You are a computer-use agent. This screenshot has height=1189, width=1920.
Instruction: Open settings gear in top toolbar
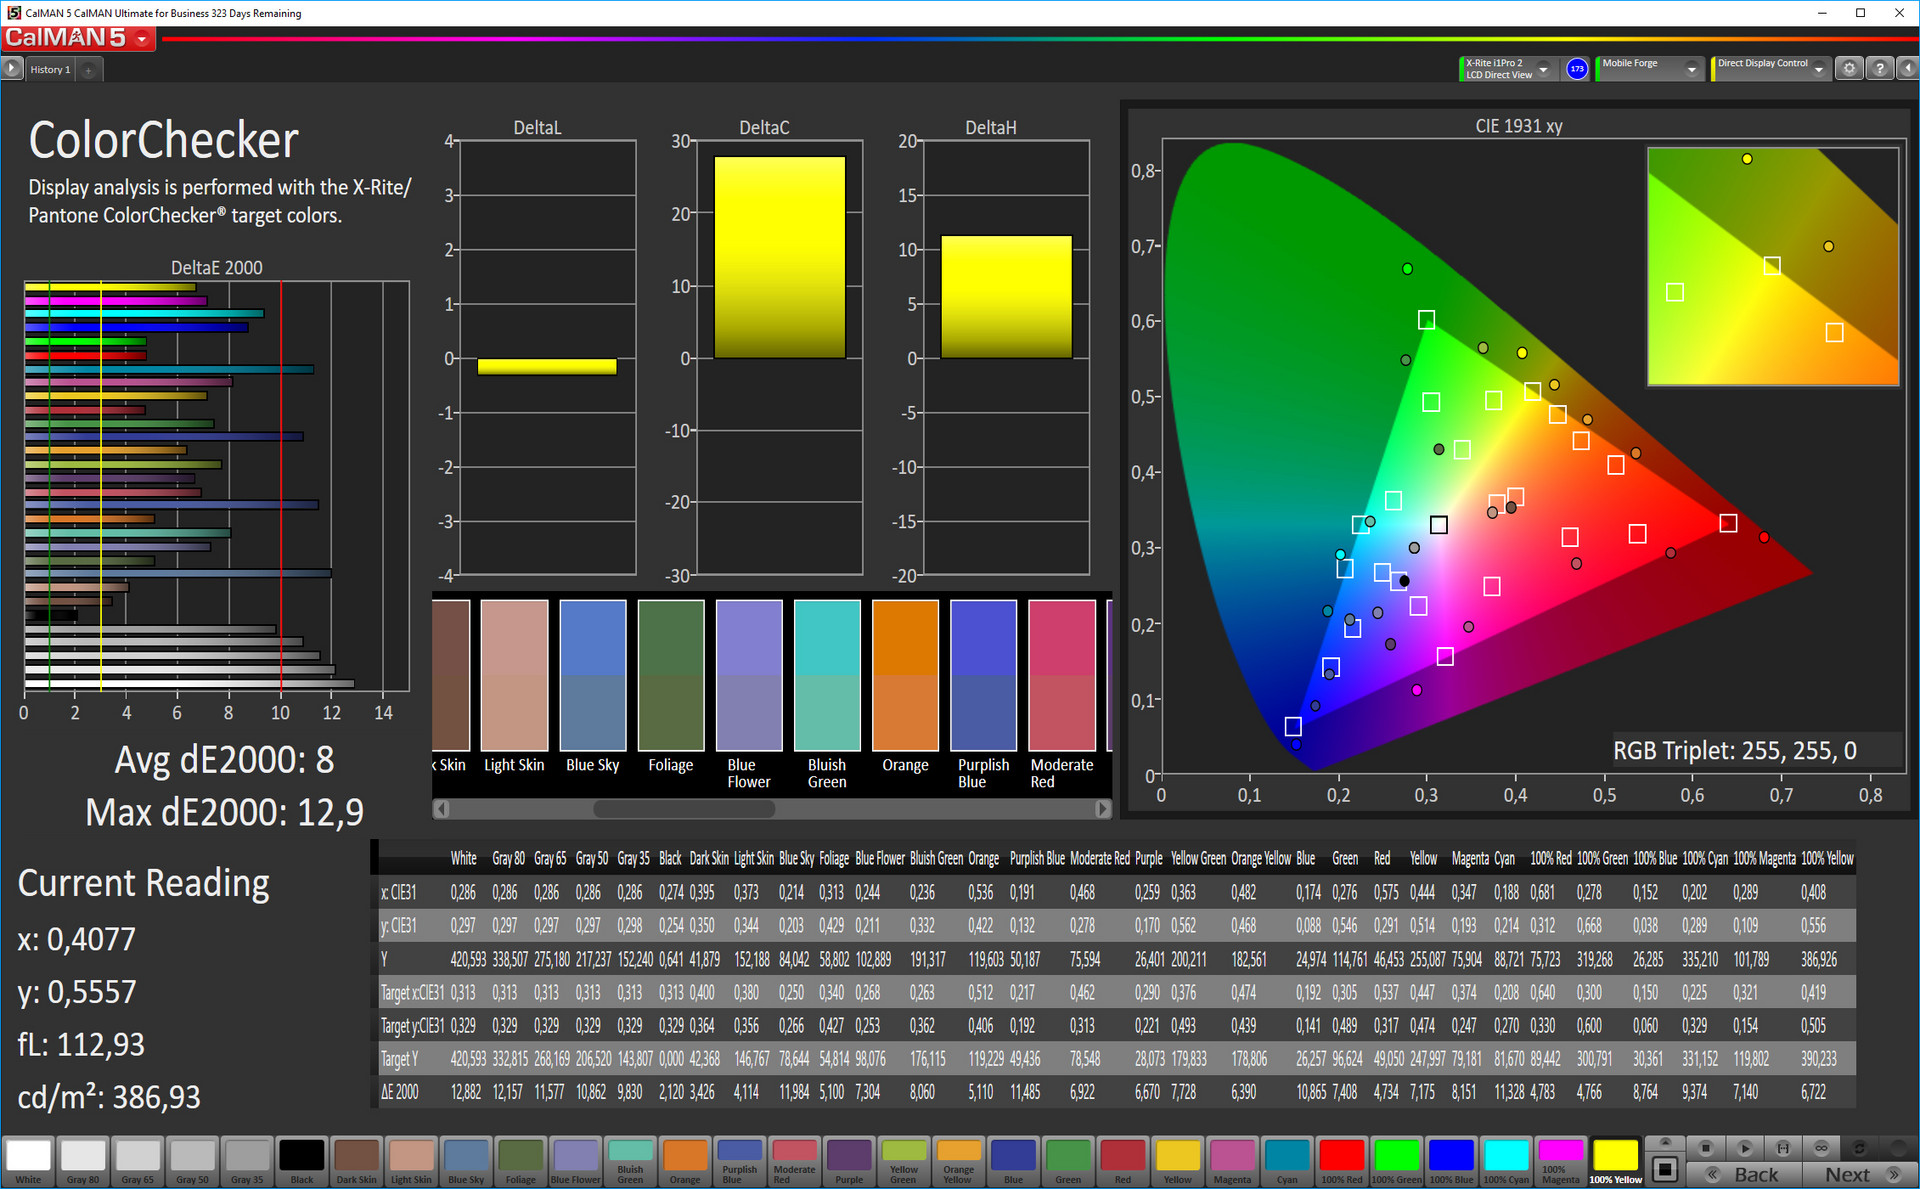1850,69
